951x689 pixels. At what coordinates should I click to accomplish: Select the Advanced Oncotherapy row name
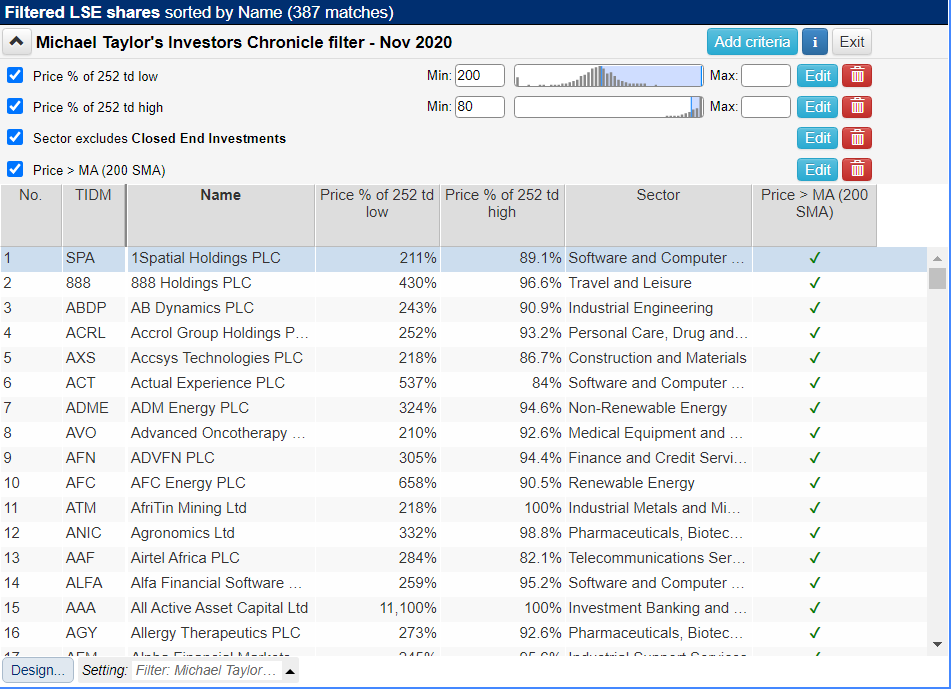click(x=218, y=433)
